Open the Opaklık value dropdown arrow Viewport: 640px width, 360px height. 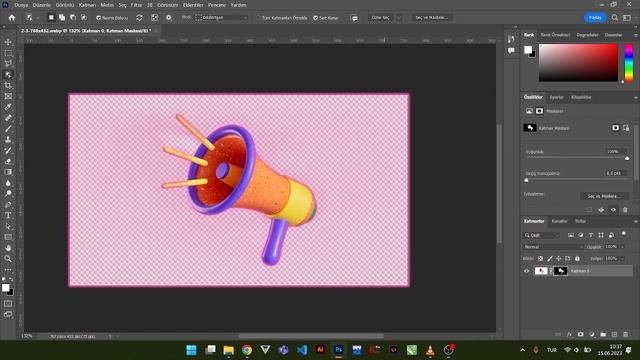tap(622, 247)
